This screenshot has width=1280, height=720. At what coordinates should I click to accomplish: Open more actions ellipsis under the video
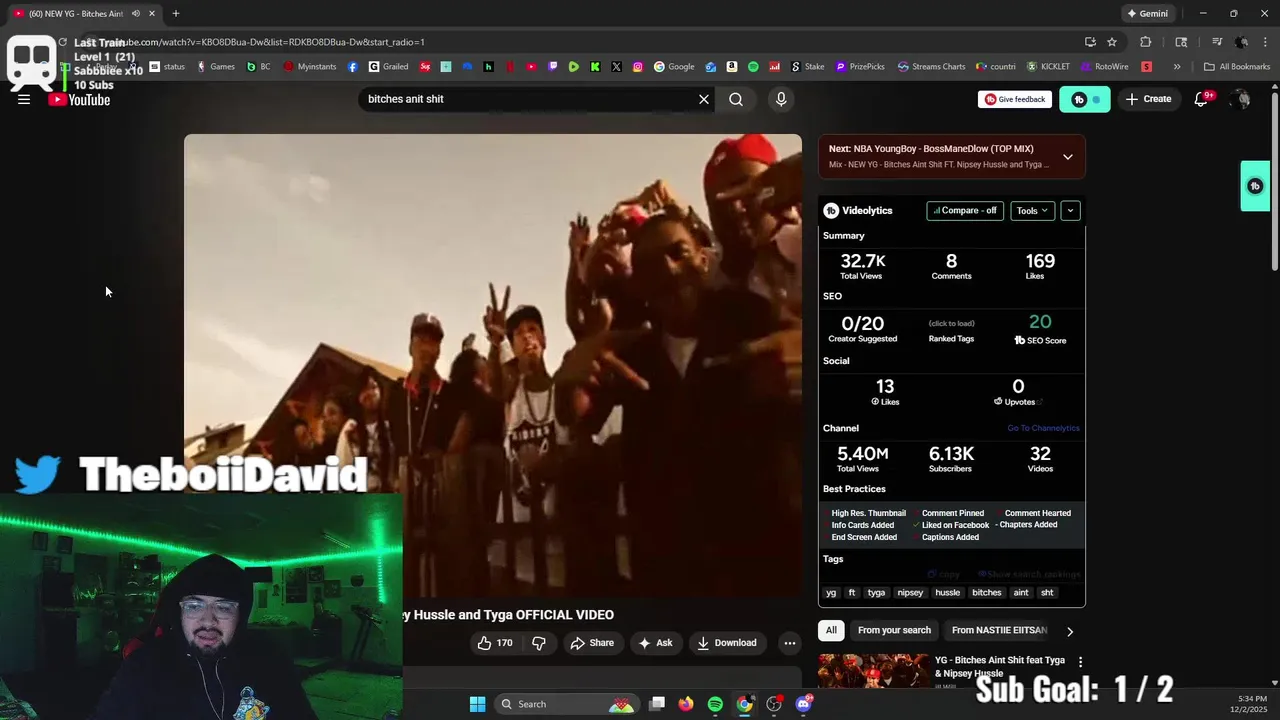[790, 643]
